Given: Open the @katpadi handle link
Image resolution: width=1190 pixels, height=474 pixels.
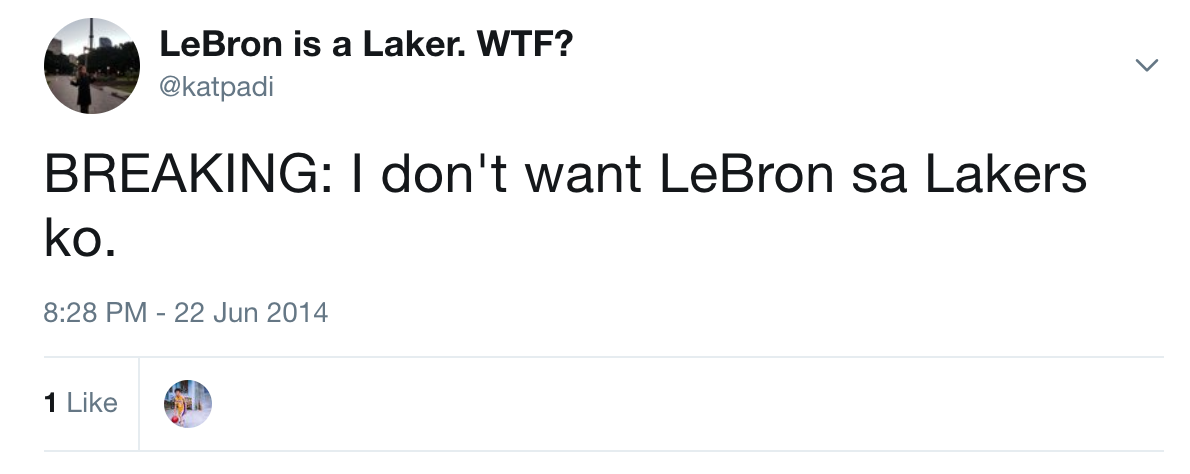Looking at the screenshot, I should point(216,88).
